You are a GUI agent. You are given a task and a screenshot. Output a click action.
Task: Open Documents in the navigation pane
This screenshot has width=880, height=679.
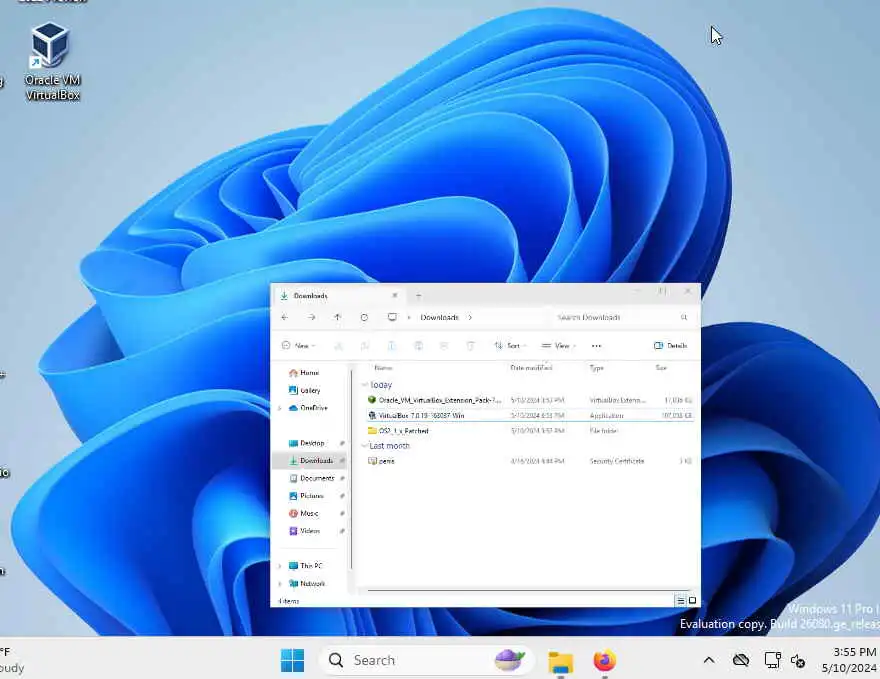tap(312, 478)
